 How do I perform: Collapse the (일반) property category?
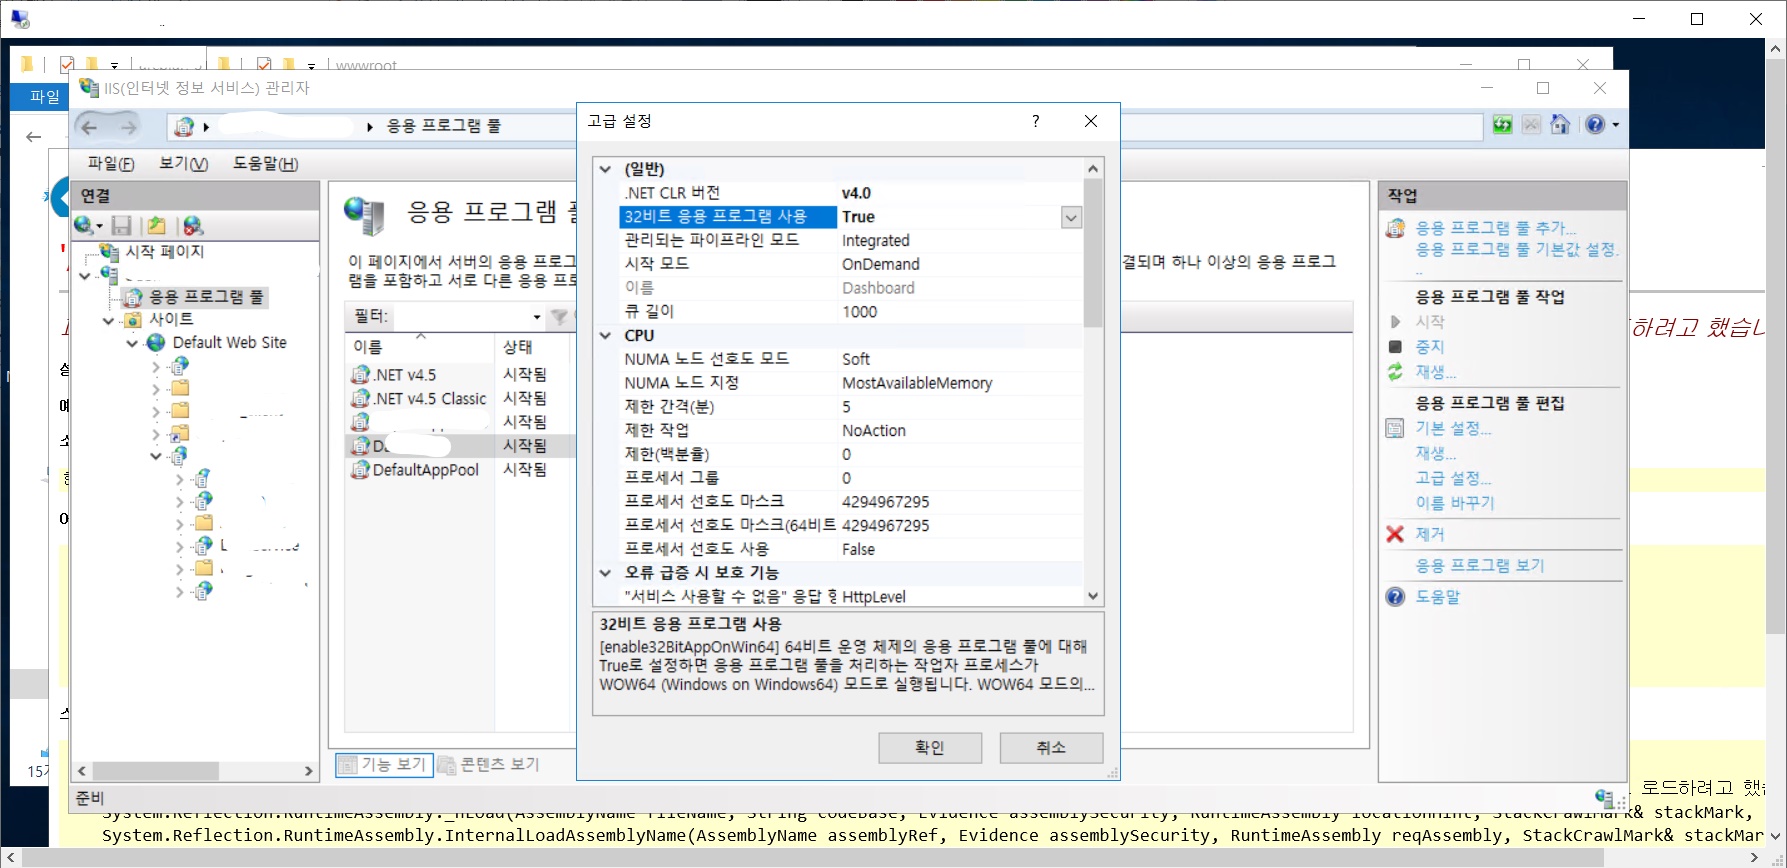pyautogui.click(x=605, y=169)
